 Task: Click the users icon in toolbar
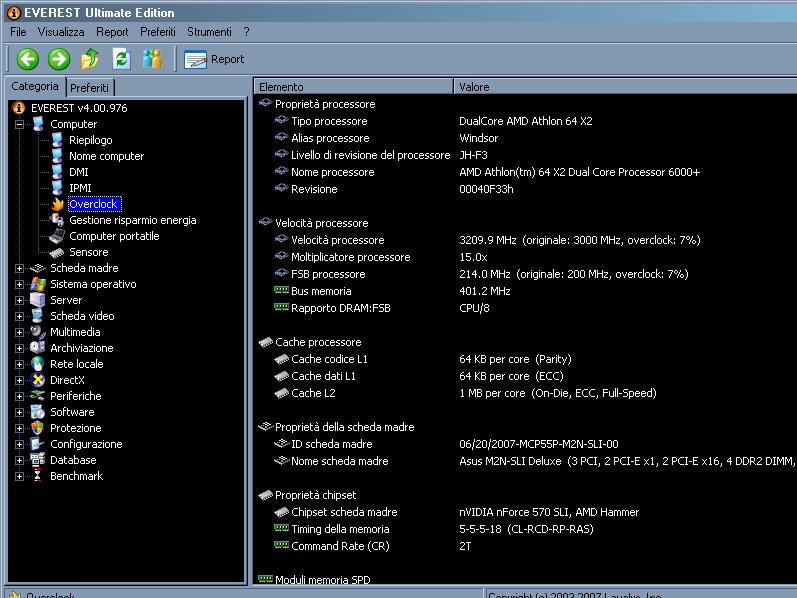point(152,59)
